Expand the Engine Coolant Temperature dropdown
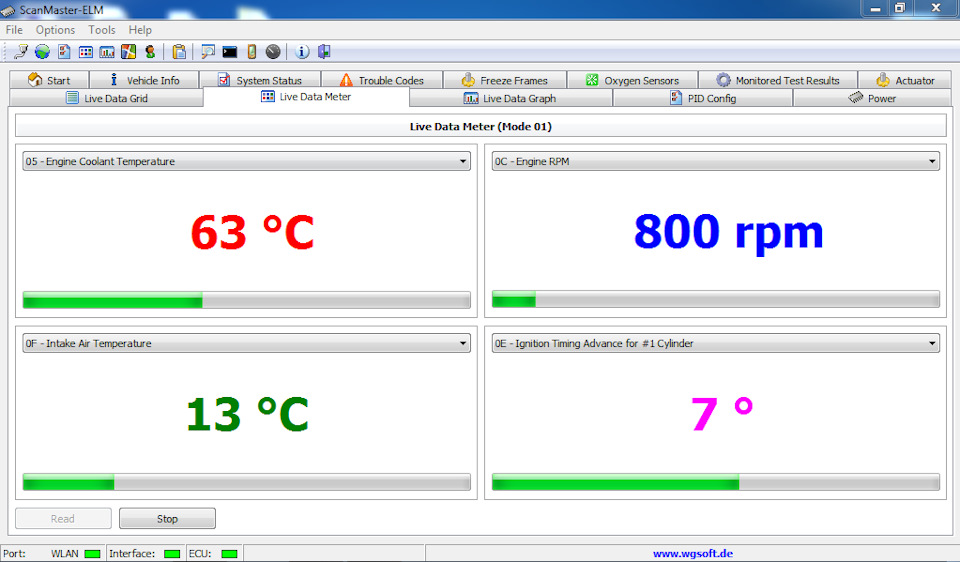The width and height of the screenshot is (960, 562). tap(246, 161)
